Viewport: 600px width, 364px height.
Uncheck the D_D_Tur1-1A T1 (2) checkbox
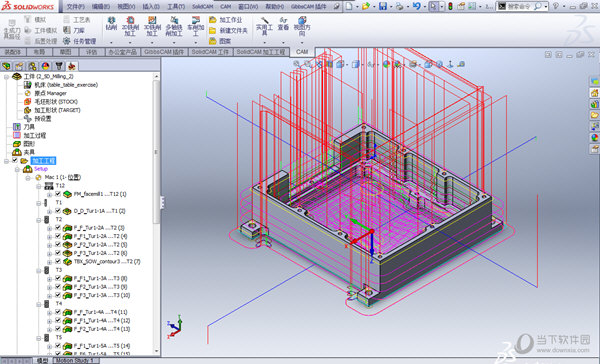[58, 211]
